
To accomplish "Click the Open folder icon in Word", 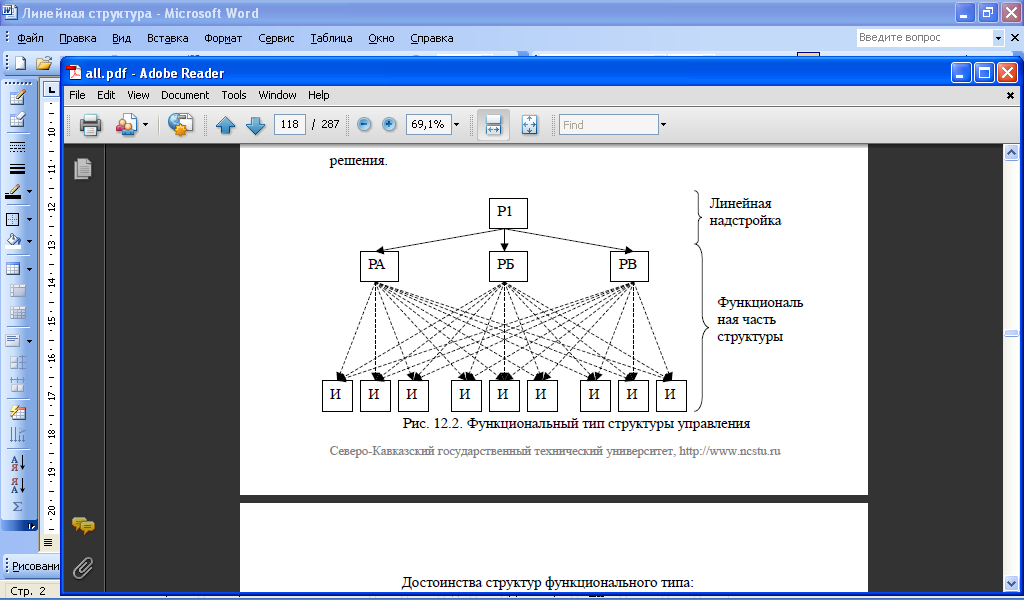I will click(x=44, y=63).
